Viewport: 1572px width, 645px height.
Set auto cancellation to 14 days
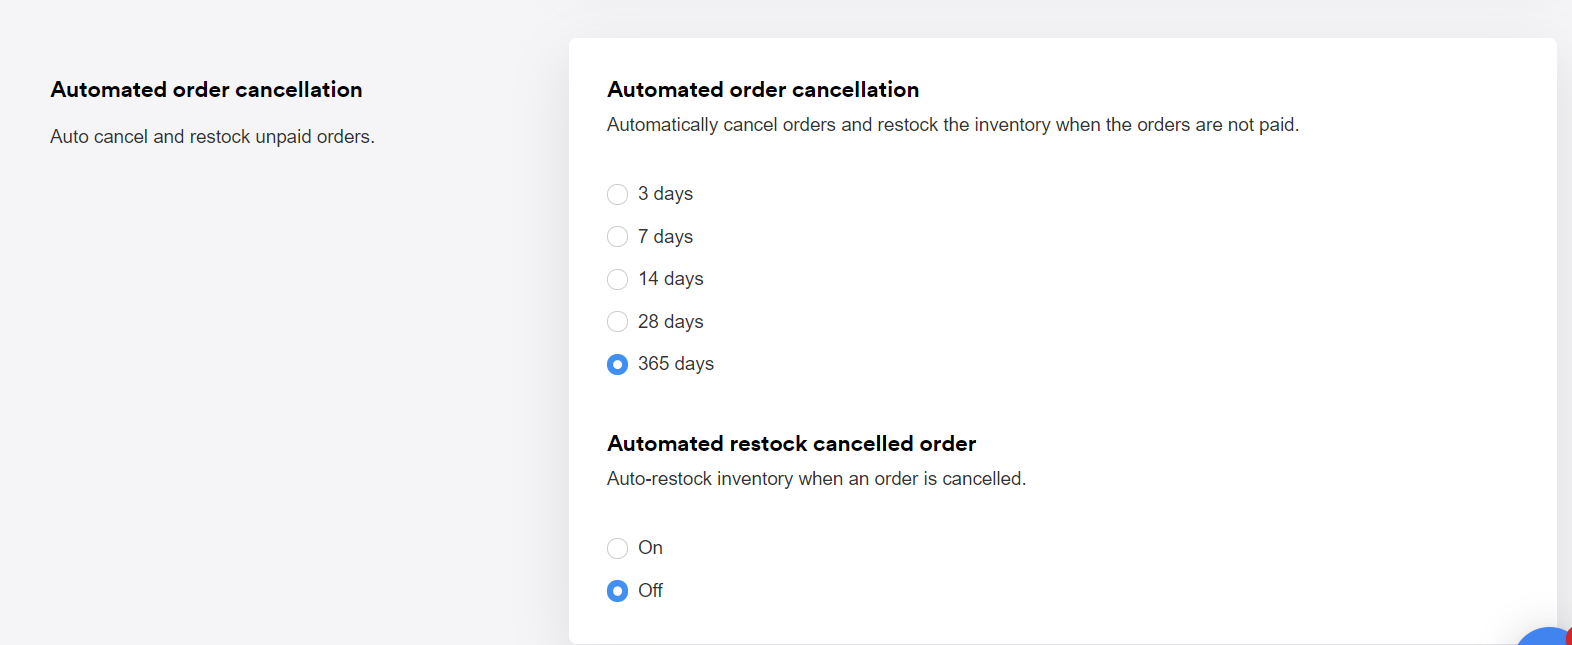pyautogui.click(x=618, y=279)
